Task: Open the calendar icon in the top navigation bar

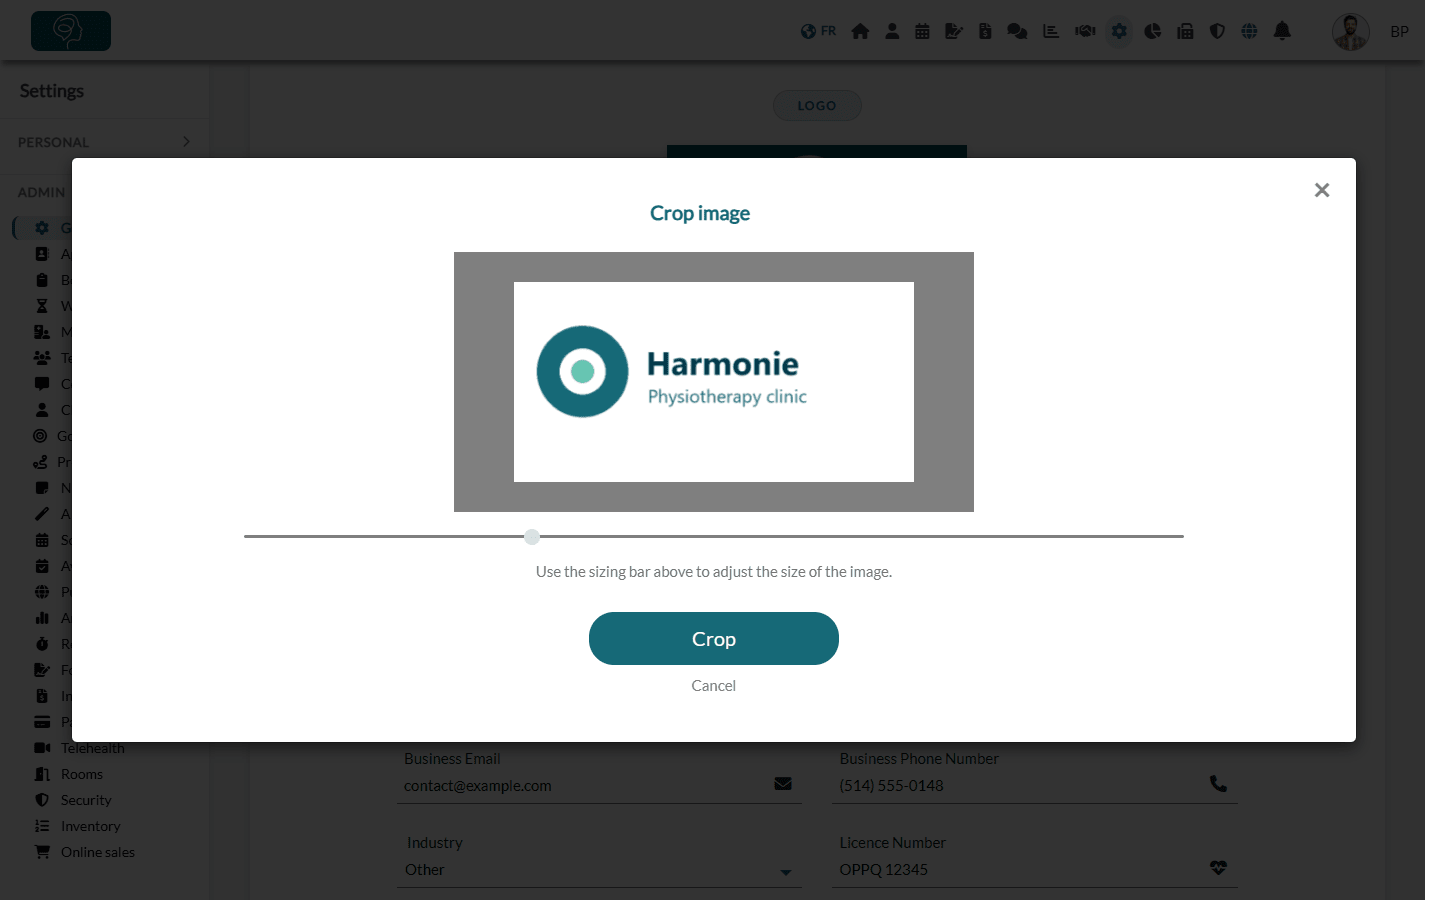Action: tap(922, 31)
